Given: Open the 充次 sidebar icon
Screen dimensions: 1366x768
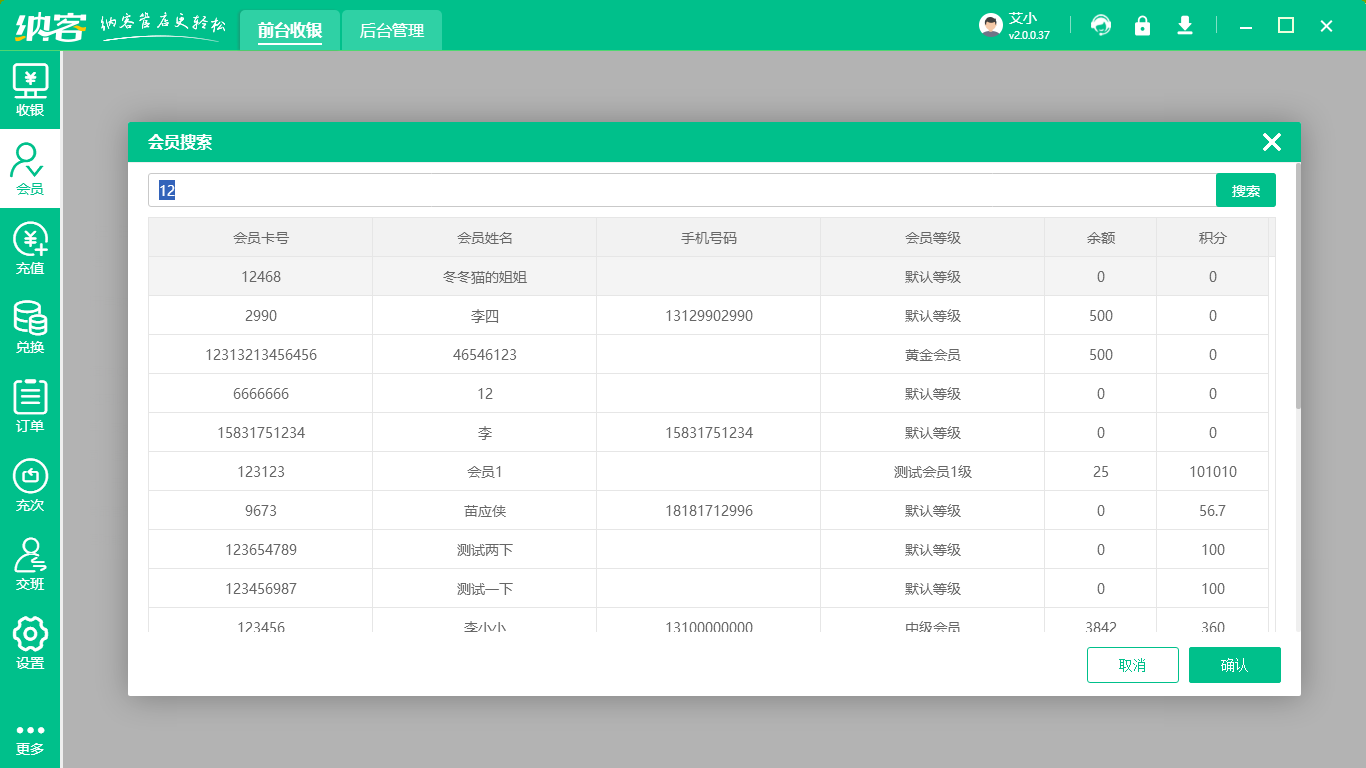Looking at the screenshot, I should (30, 485).
